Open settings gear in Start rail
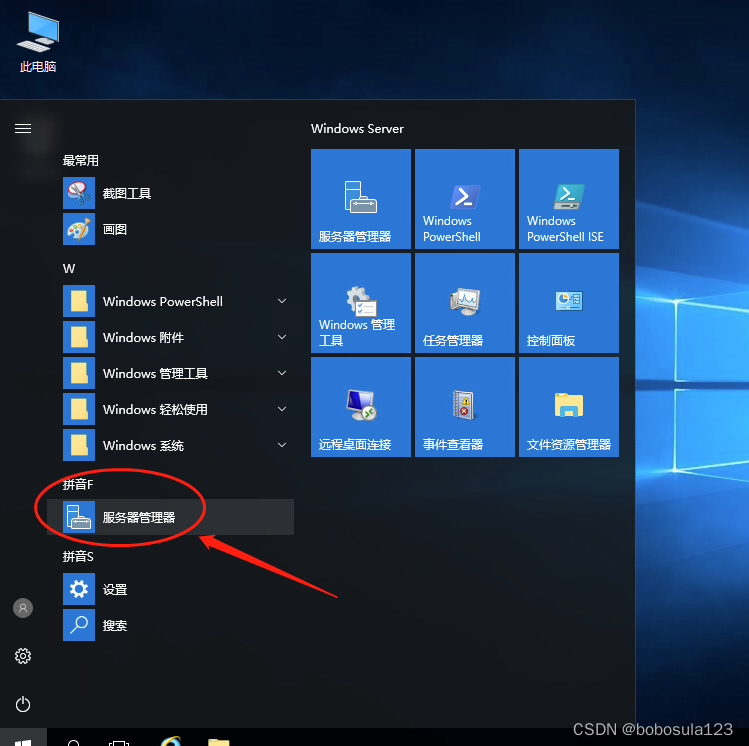This screenshot has height=746, width=749. tap(23, 656)
